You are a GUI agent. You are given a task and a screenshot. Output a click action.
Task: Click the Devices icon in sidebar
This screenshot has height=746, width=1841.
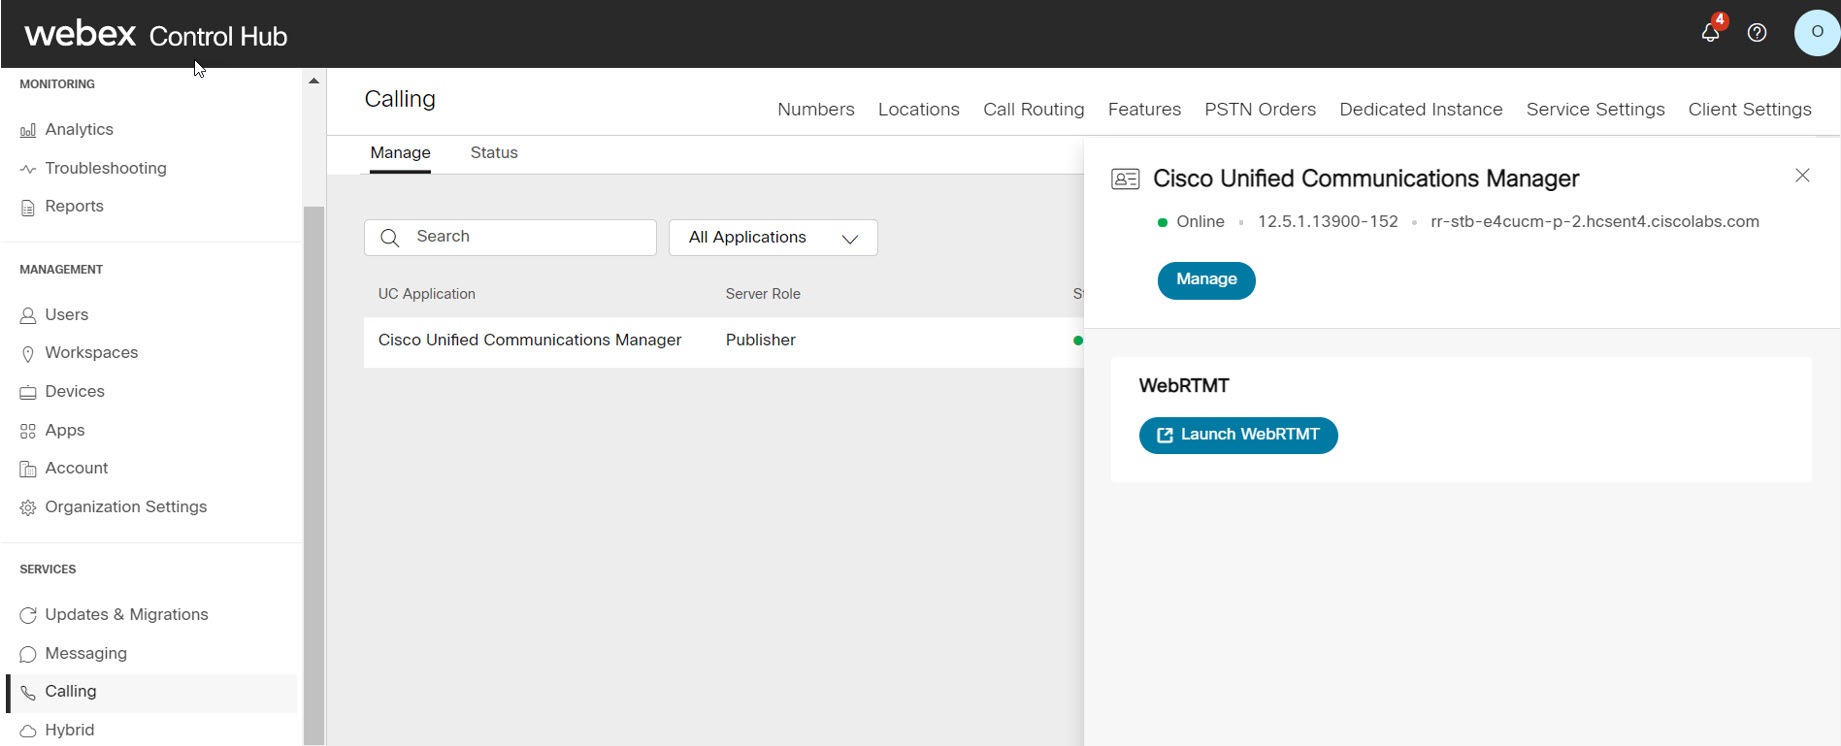28,392
